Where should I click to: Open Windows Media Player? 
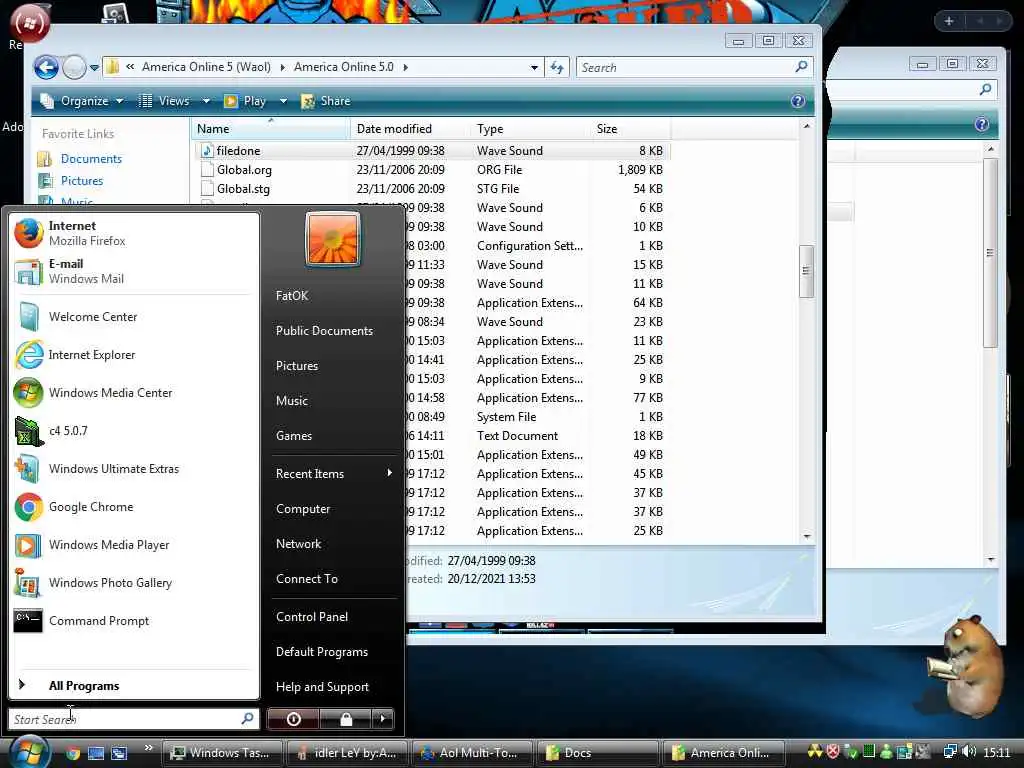tap(134, 545)
